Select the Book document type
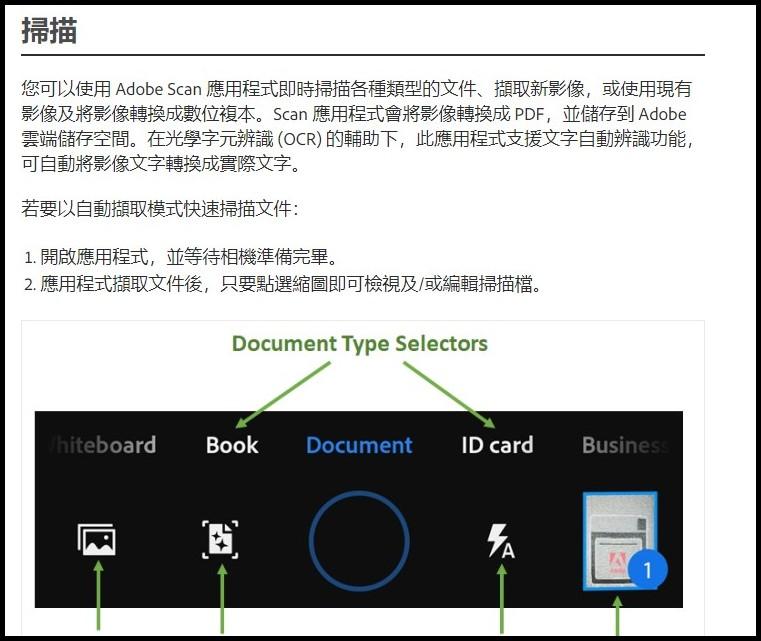The height and width of the screenshot is (641, 761). (232, 445)
